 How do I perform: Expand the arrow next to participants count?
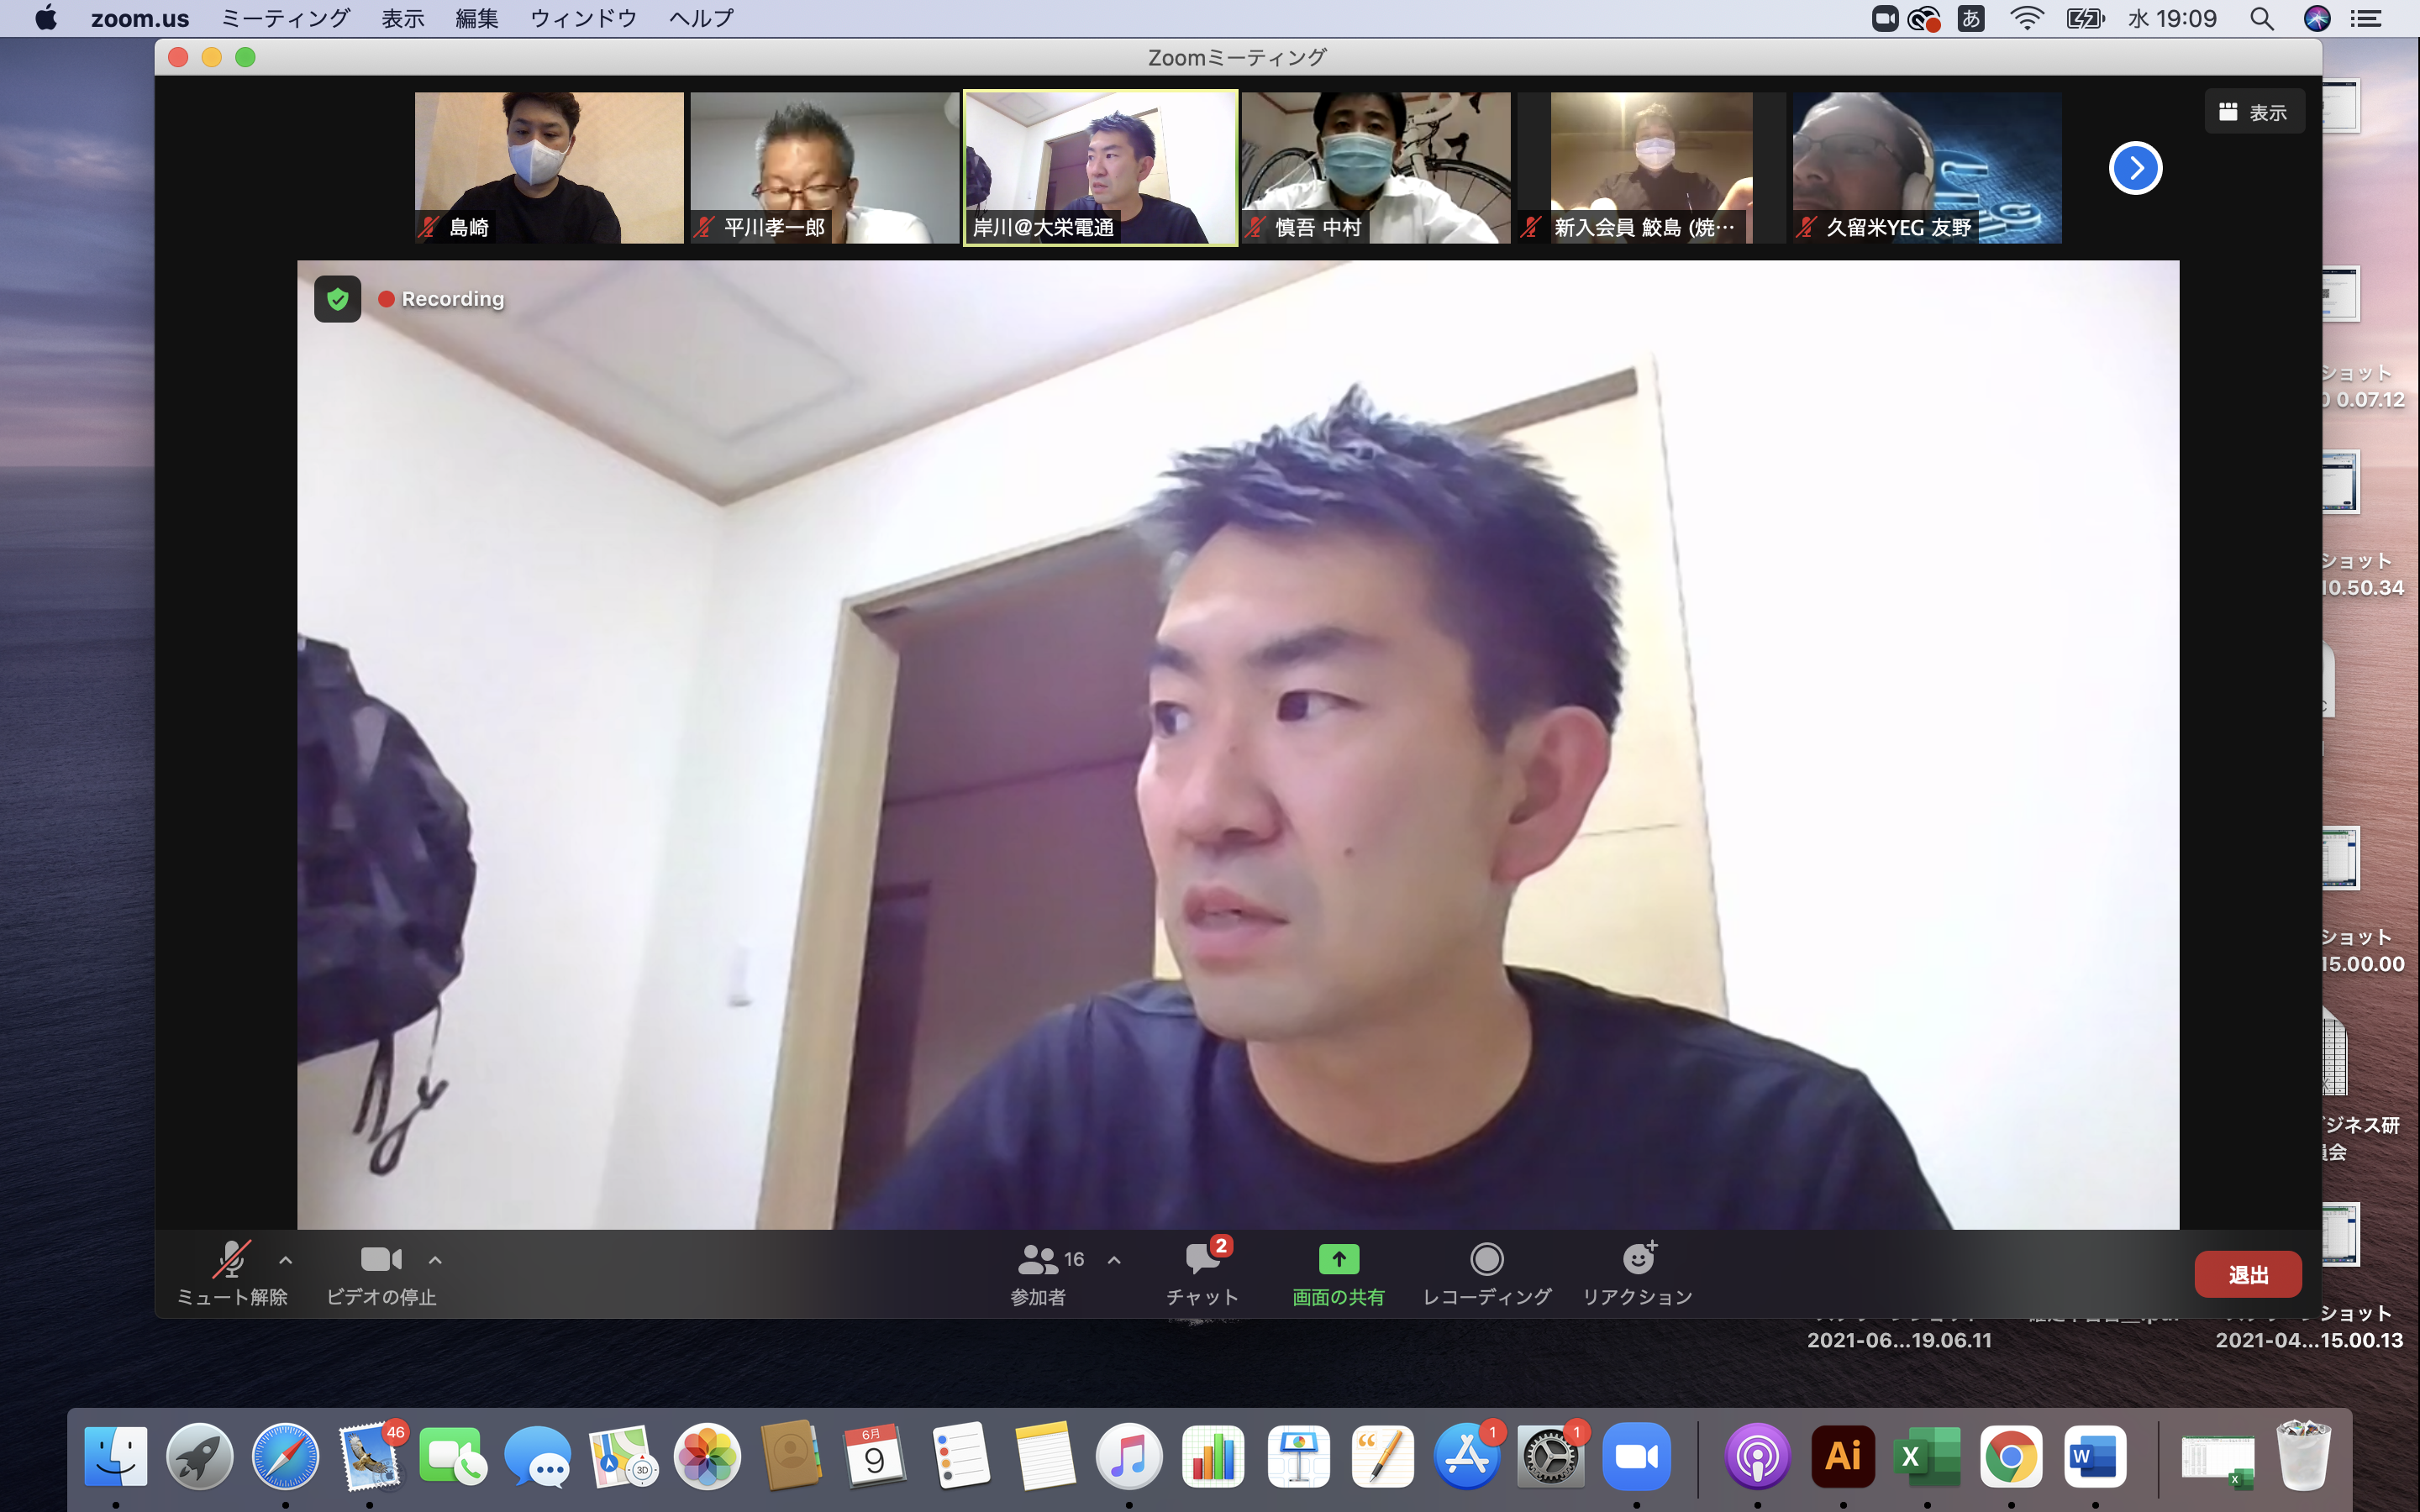coord(1114,1260)
